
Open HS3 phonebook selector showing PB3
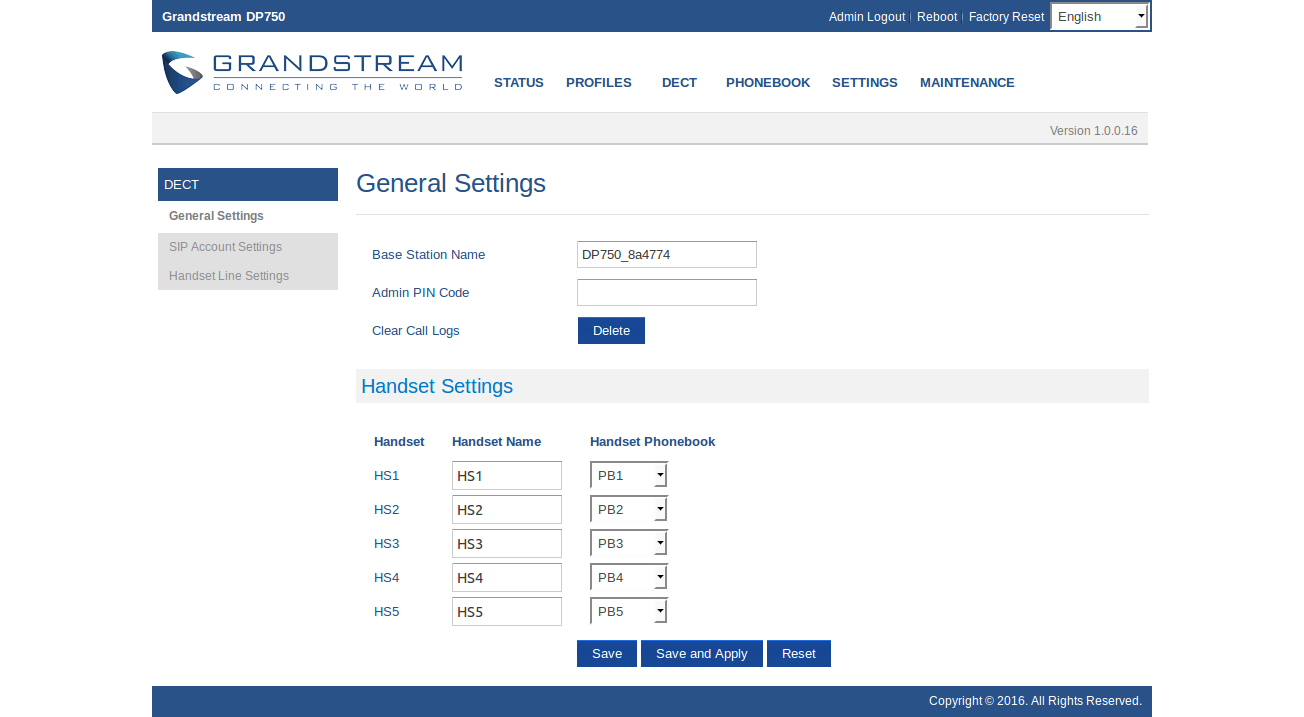click(x=628, y=544)
